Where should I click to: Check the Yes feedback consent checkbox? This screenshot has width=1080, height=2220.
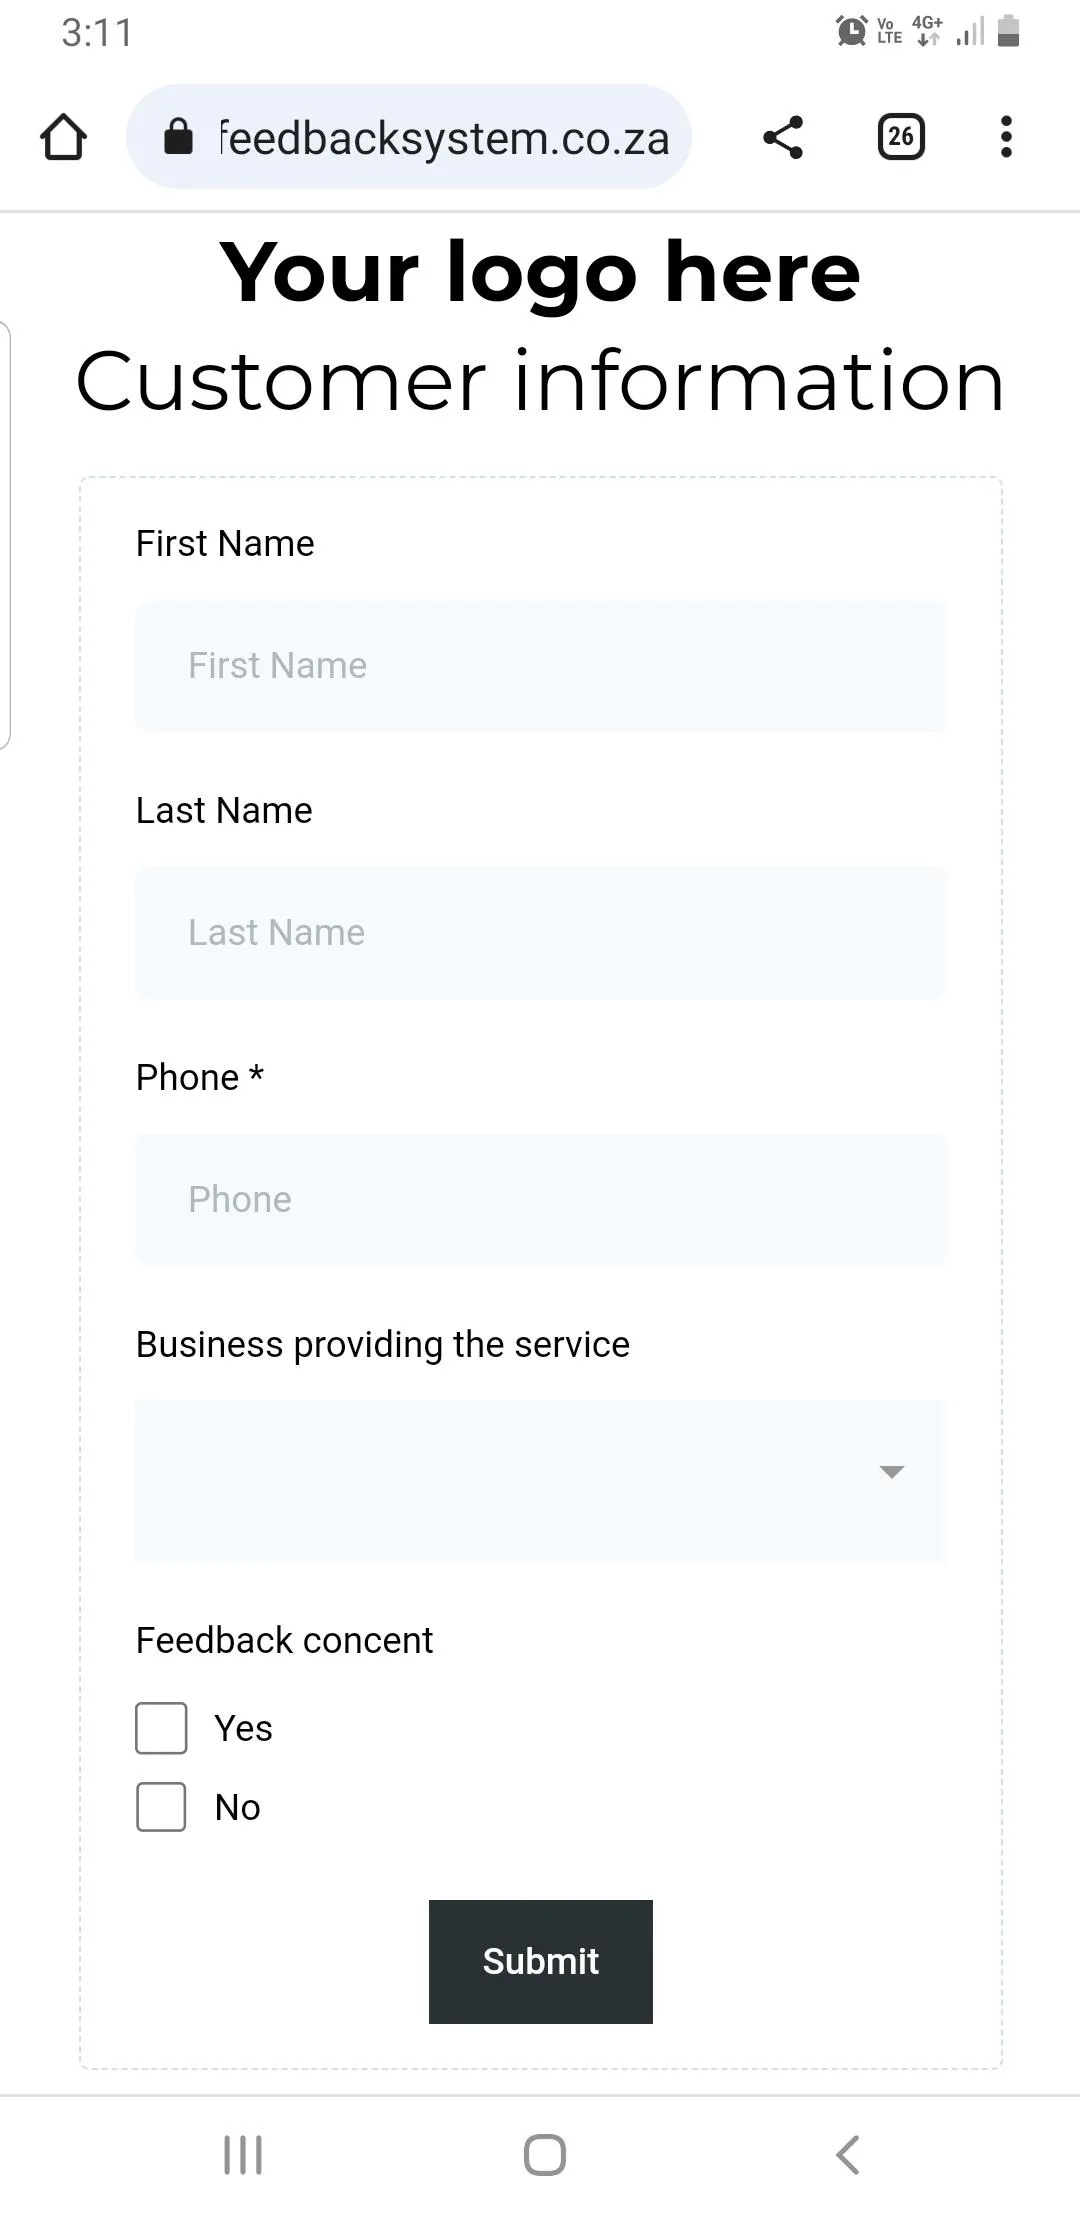[x=161, y=1728]
